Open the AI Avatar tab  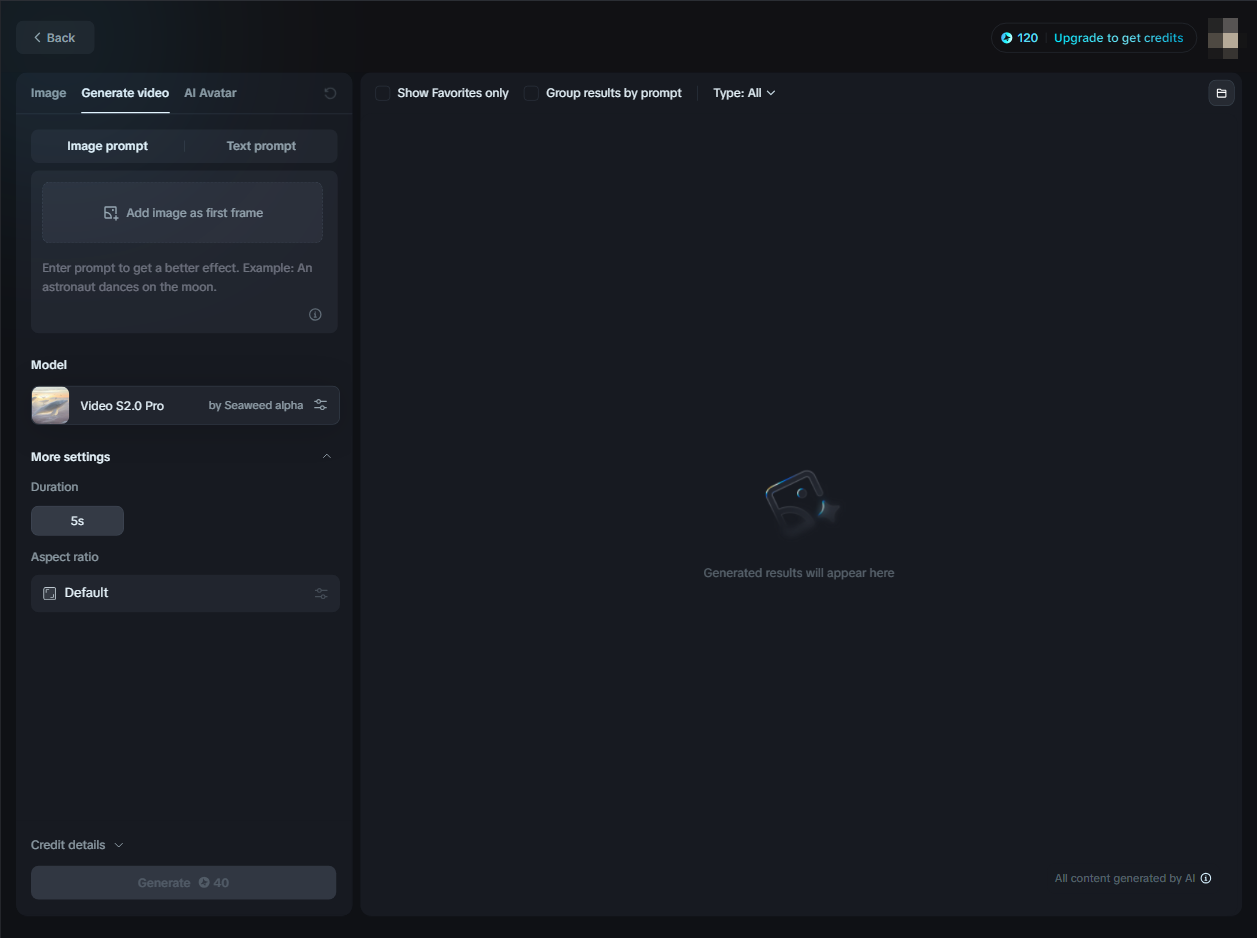[x=210, y=93]
